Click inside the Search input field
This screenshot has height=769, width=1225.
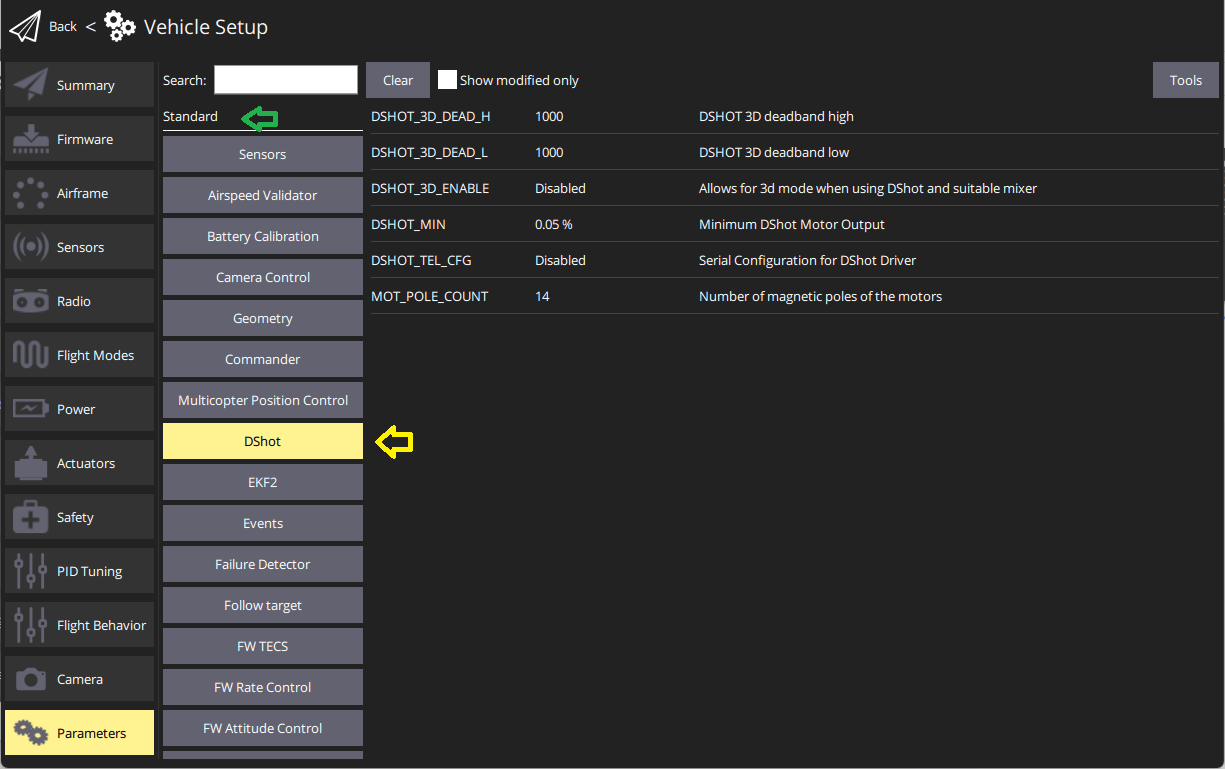click(285, 79)
